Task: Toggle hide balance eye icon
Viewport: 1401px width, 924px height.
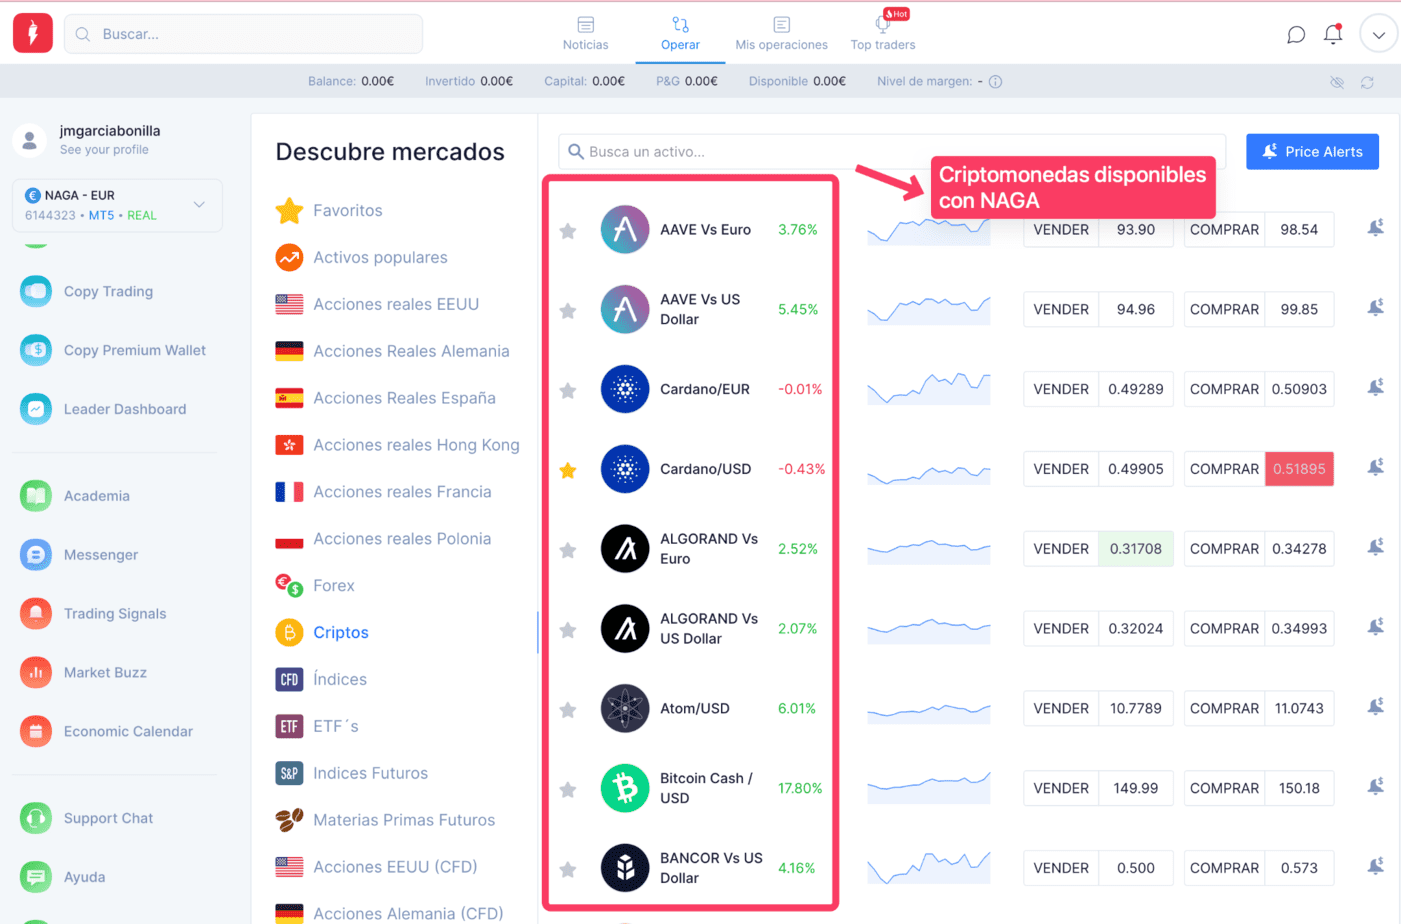Action: 1337,82
